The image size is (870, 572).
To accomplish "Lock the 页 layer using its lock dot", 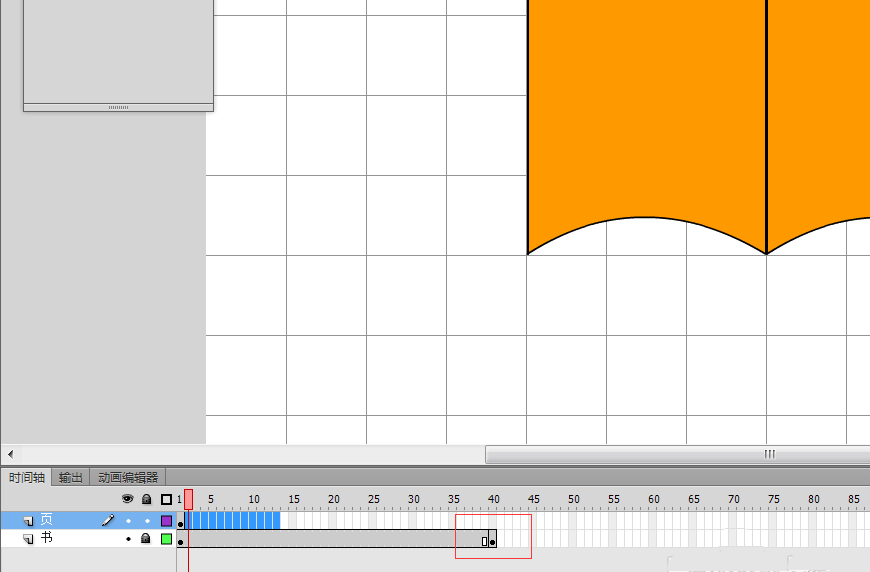I will point(147,521).
